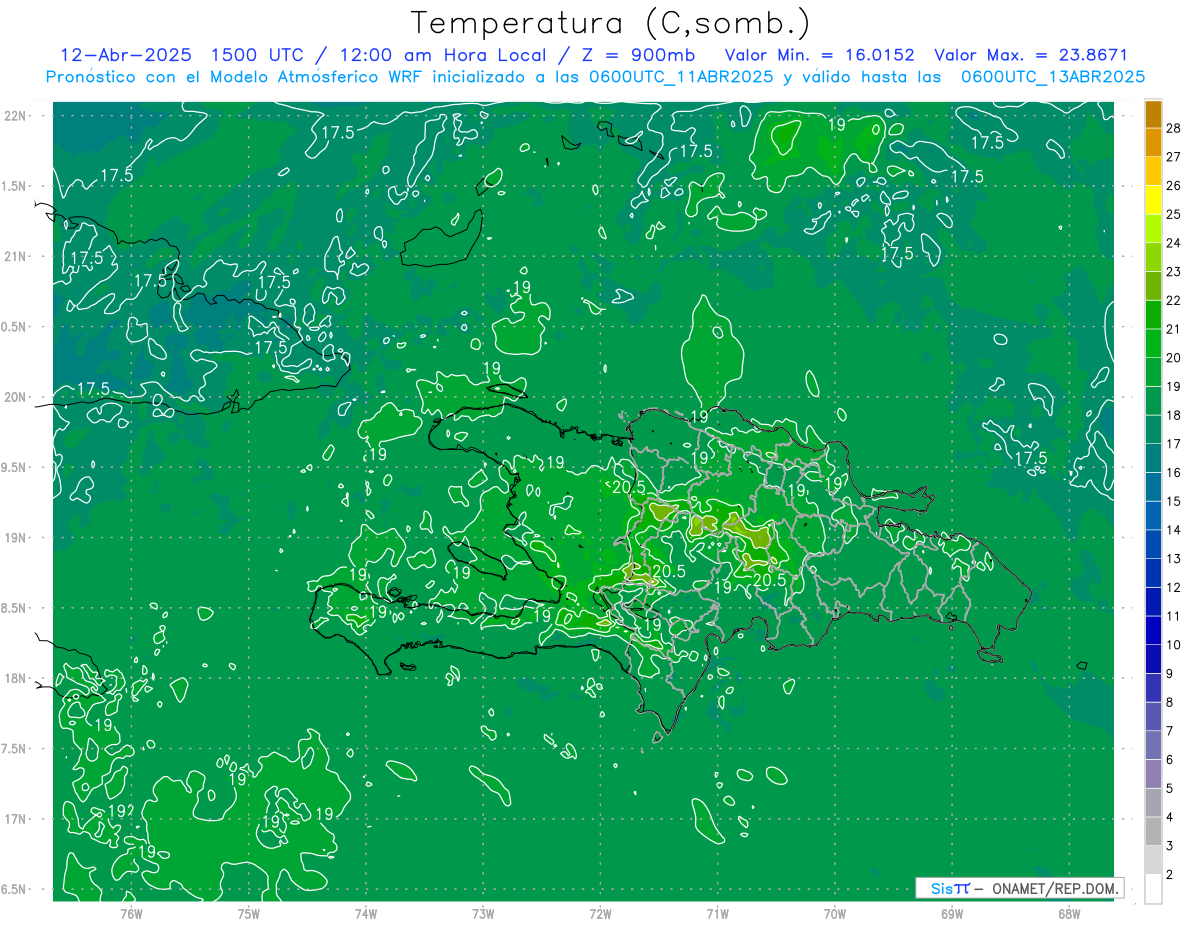Click the '21N' latitude axis label

pos(16,256)
